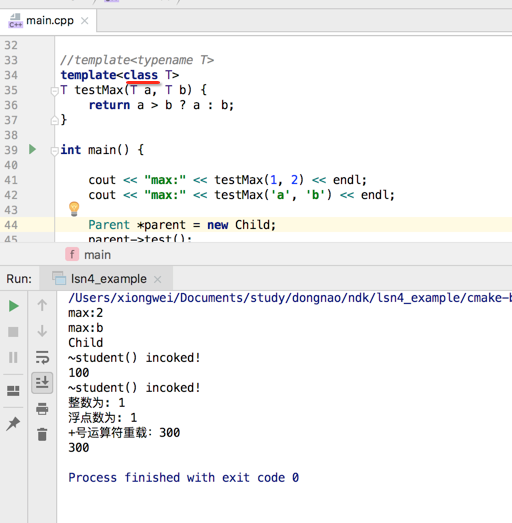Click the green Rerun button in Run panel
The width and height of the screenshot is (512, 523).
(x=13, y=306)
